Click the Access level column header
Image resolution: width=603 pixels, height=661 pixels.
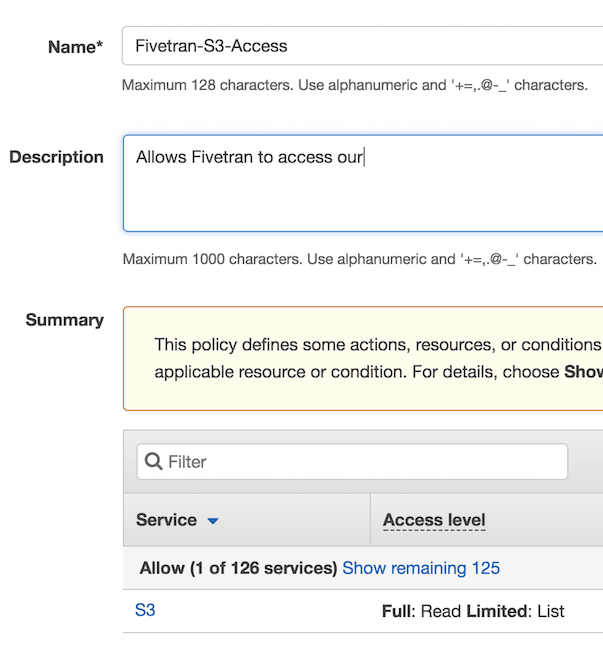(434, 520)
